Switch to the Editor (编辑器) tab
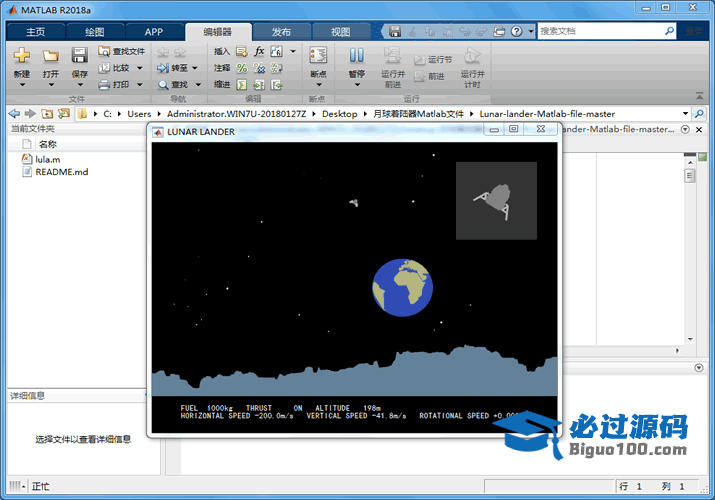715x500 pixels. pyautogui.click(x=218, y=32)
